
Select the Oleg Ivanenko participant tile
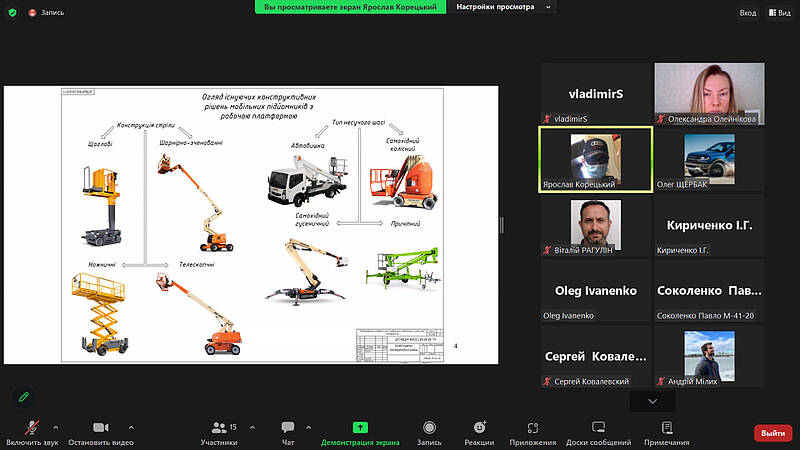[595, 291]
